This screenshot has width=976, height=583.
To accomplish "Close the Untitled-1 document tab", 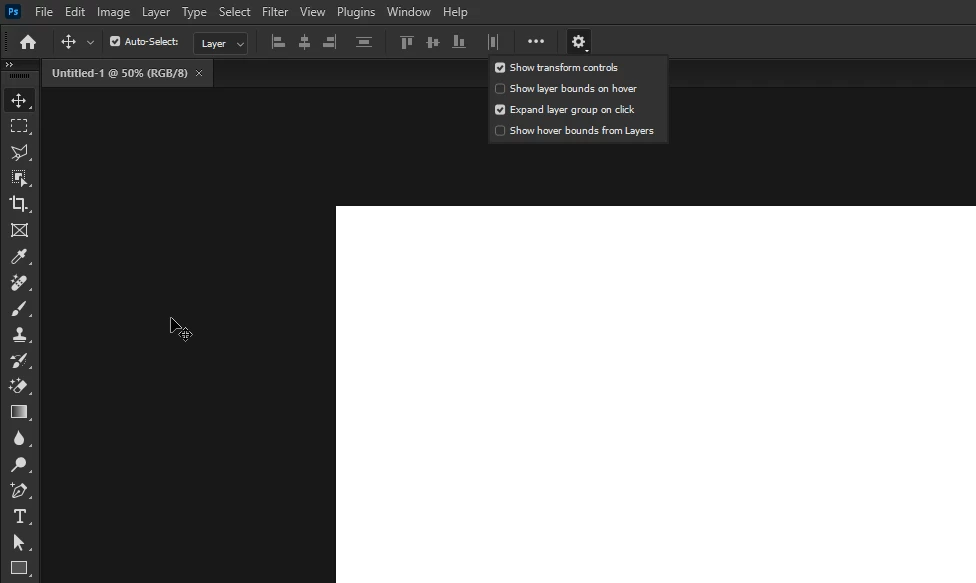I will [x=199, y=73].
